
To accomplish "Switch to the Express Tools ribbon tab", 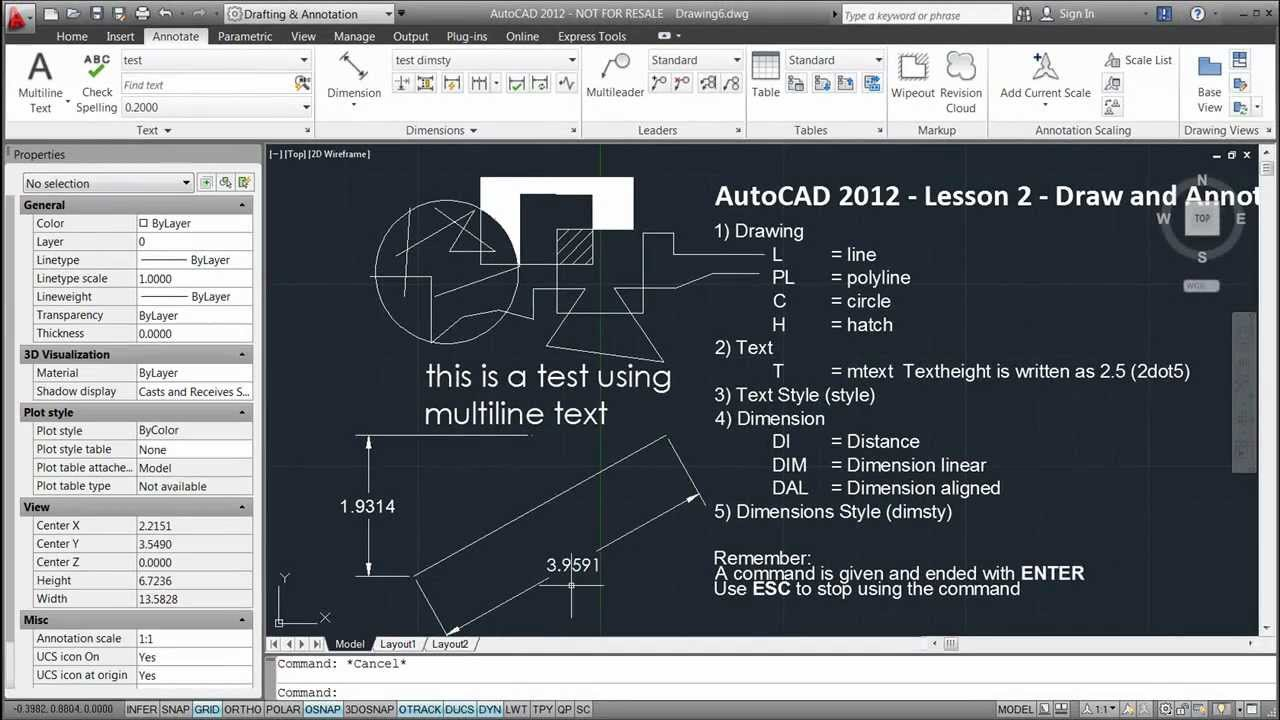I will (x=592, y=36).
